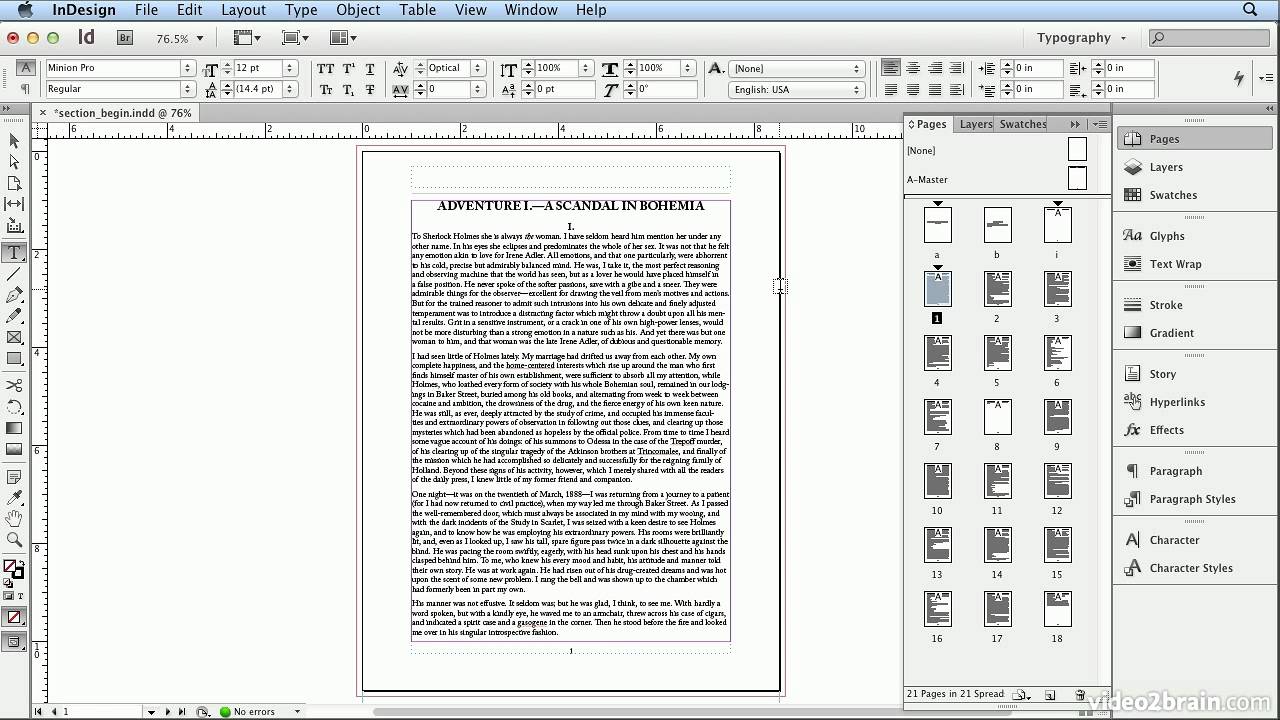Toggle Underline formatting
The image size is (1280, 720).
(x=370, y=69)
